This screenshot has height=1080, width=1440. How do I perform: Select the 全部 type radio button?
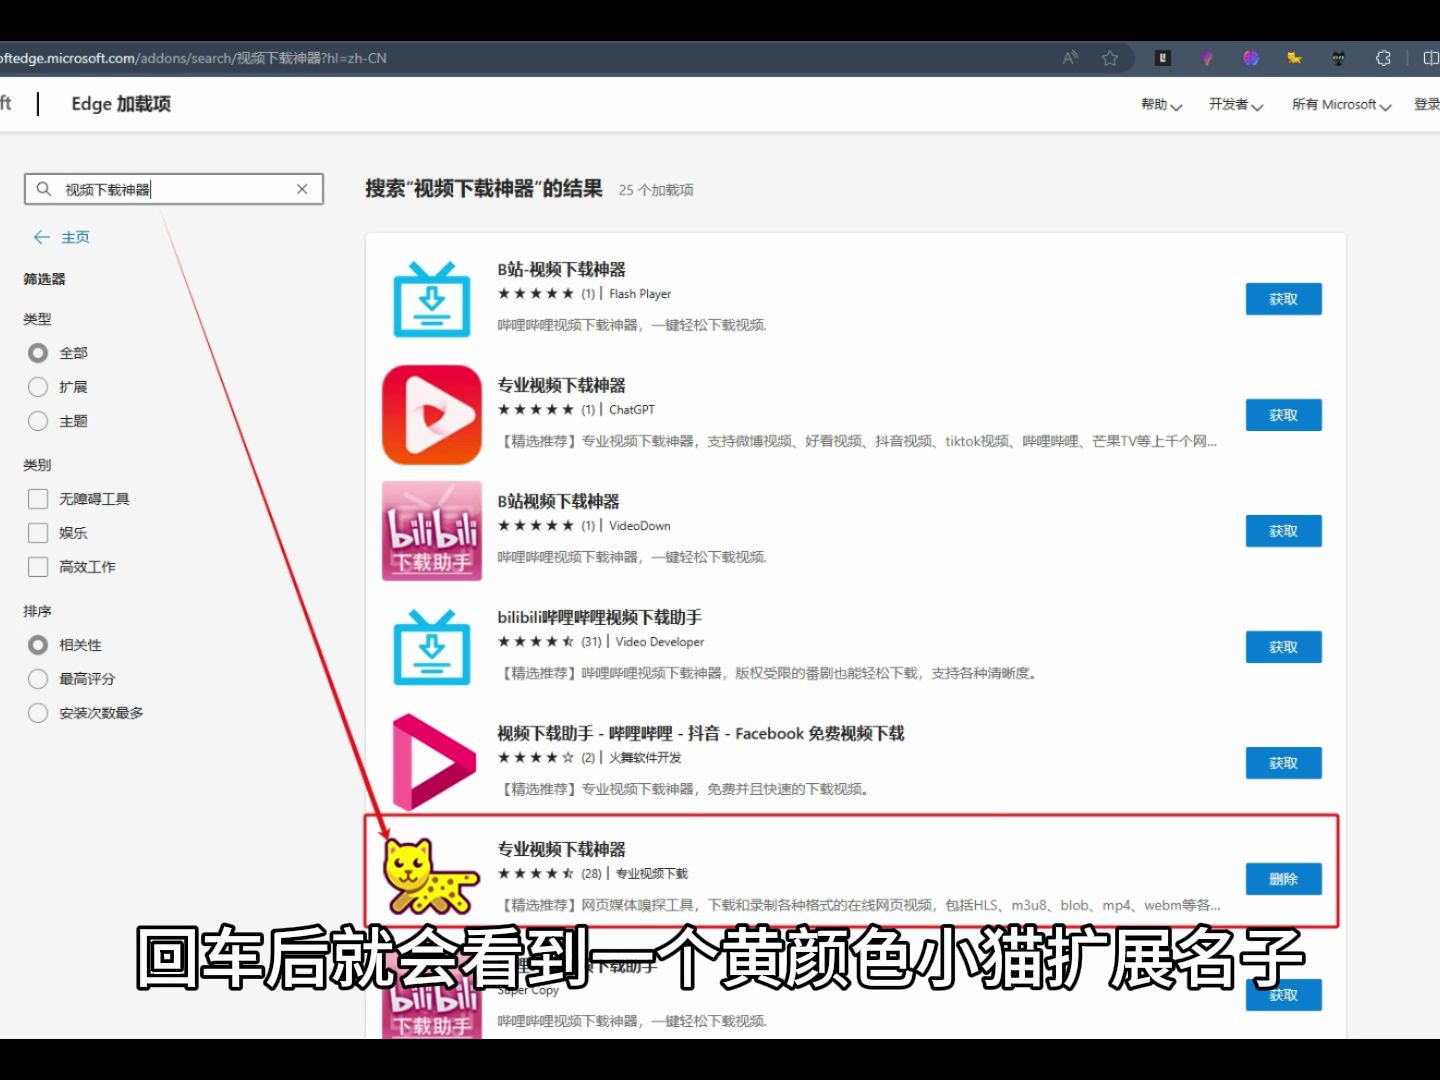click(x=38, y=353)
